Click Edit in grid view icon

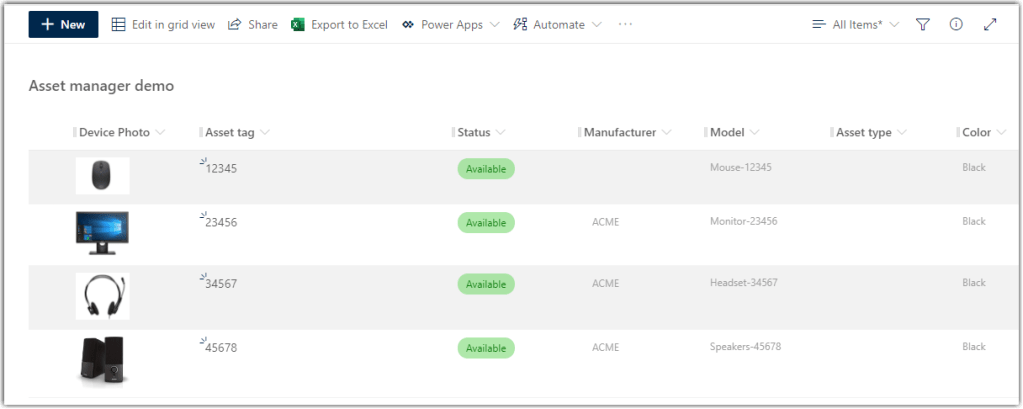coord(119,24)
